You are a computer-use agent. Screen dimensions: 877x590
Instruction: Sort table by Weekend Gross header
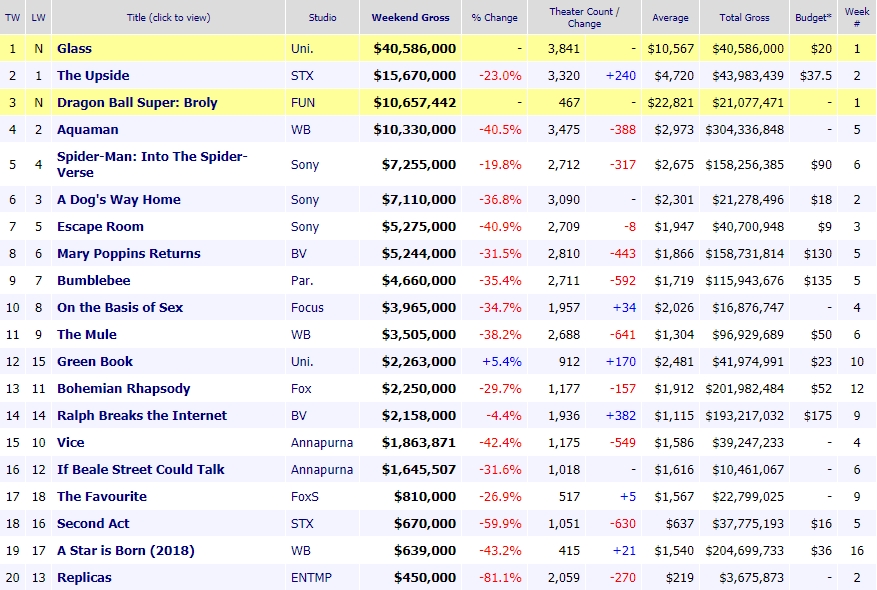pyautogui.click(x=411, y=17)
